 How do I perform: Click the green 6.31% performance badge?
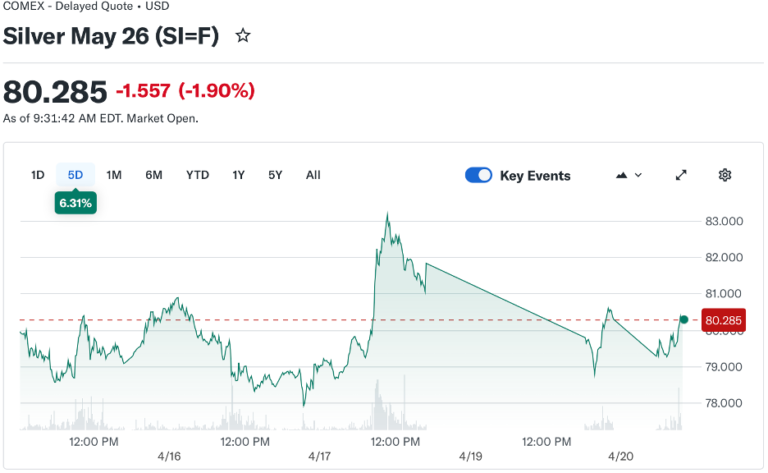[x=75, y=203]
